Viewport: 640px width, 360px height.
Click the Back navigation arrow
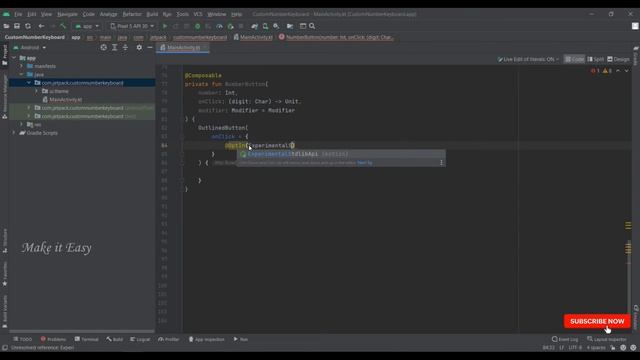click(x=41, y=26)
